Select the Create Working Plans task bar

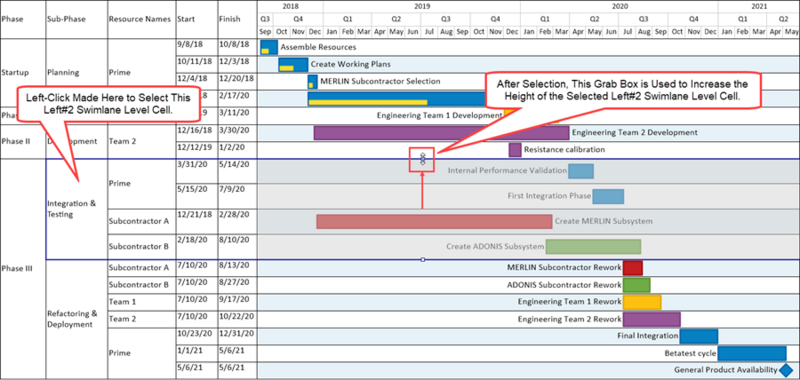[293, 65]
